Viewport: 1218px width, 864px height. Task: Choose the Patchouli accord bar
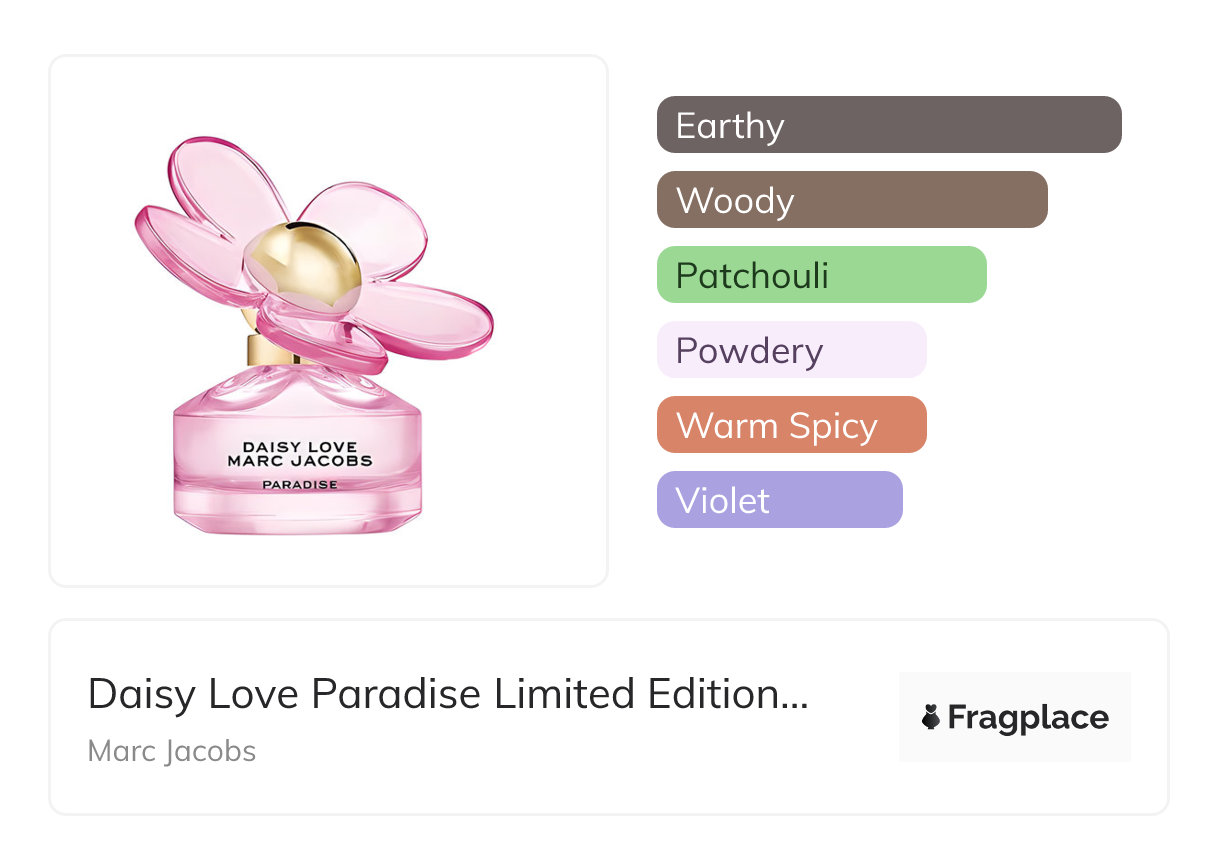(x=821, y=275)
